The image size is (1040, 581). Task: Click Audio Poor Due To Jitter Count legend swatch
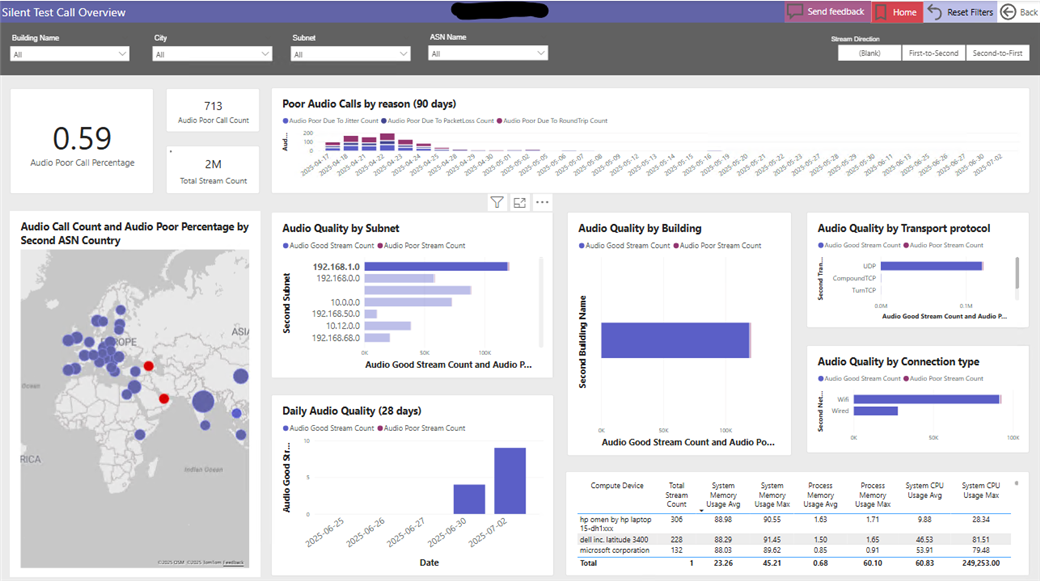click(x=286, y=121)
